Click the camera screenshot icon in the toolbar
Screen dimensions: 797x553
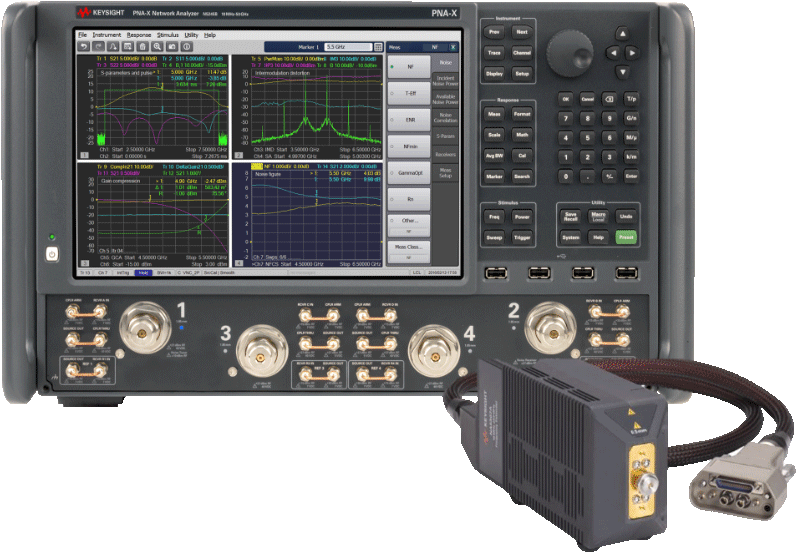point(172,47)
